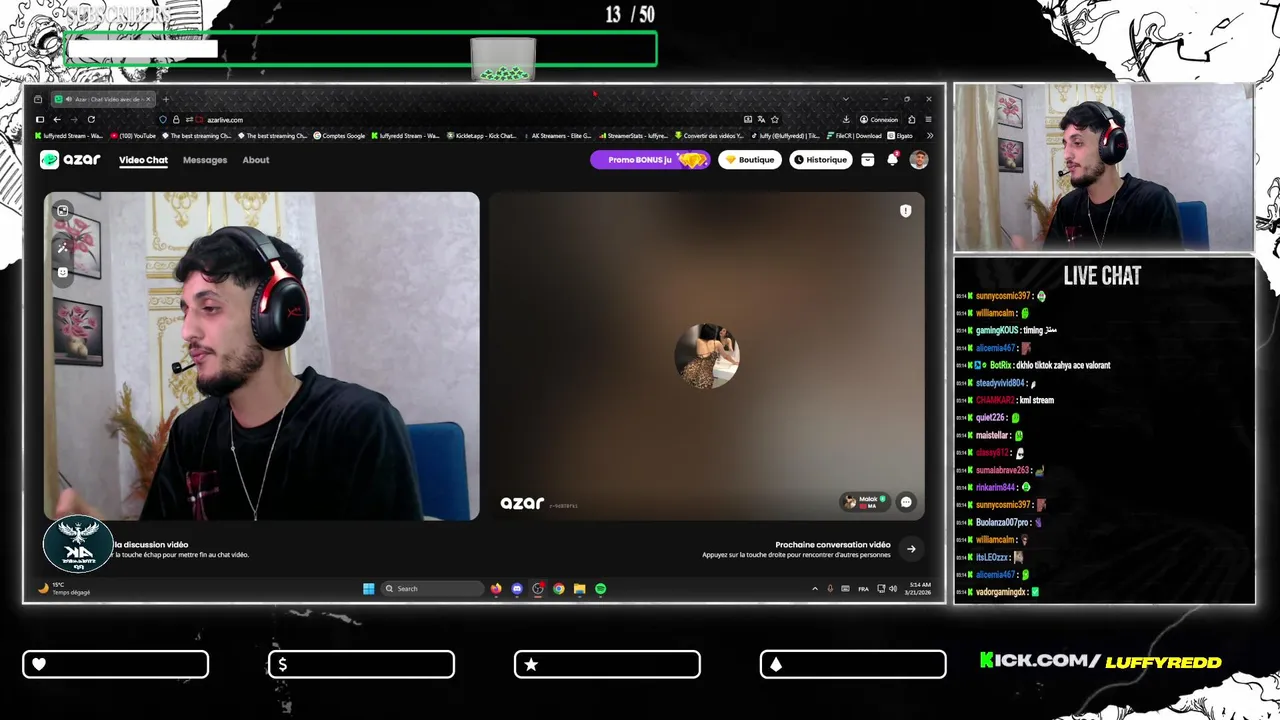The width and height of the screenshot is (1280, 720).
Task: Click the browser Back arrow
Action: tap(57, 119)
